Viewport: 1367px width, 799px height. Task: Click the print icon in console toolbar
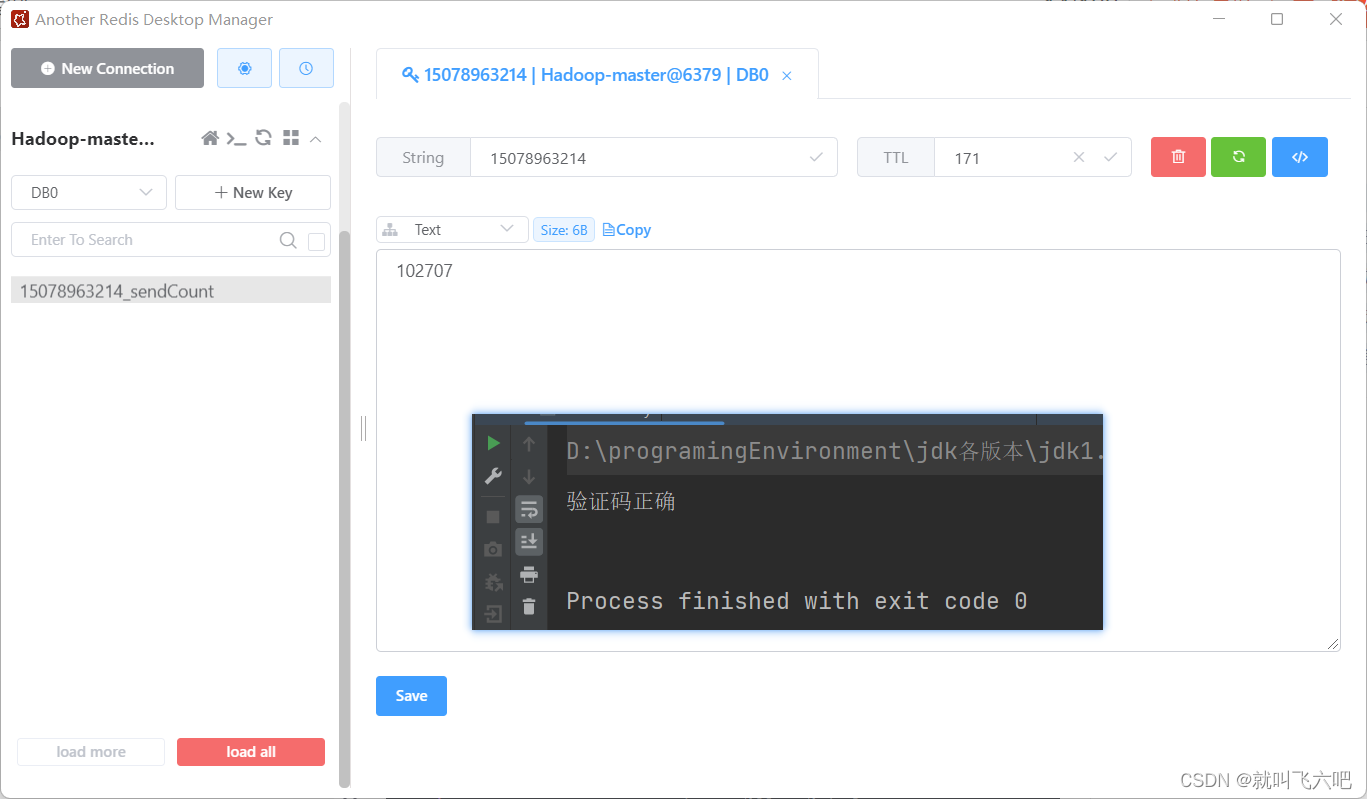pos(529,574)
